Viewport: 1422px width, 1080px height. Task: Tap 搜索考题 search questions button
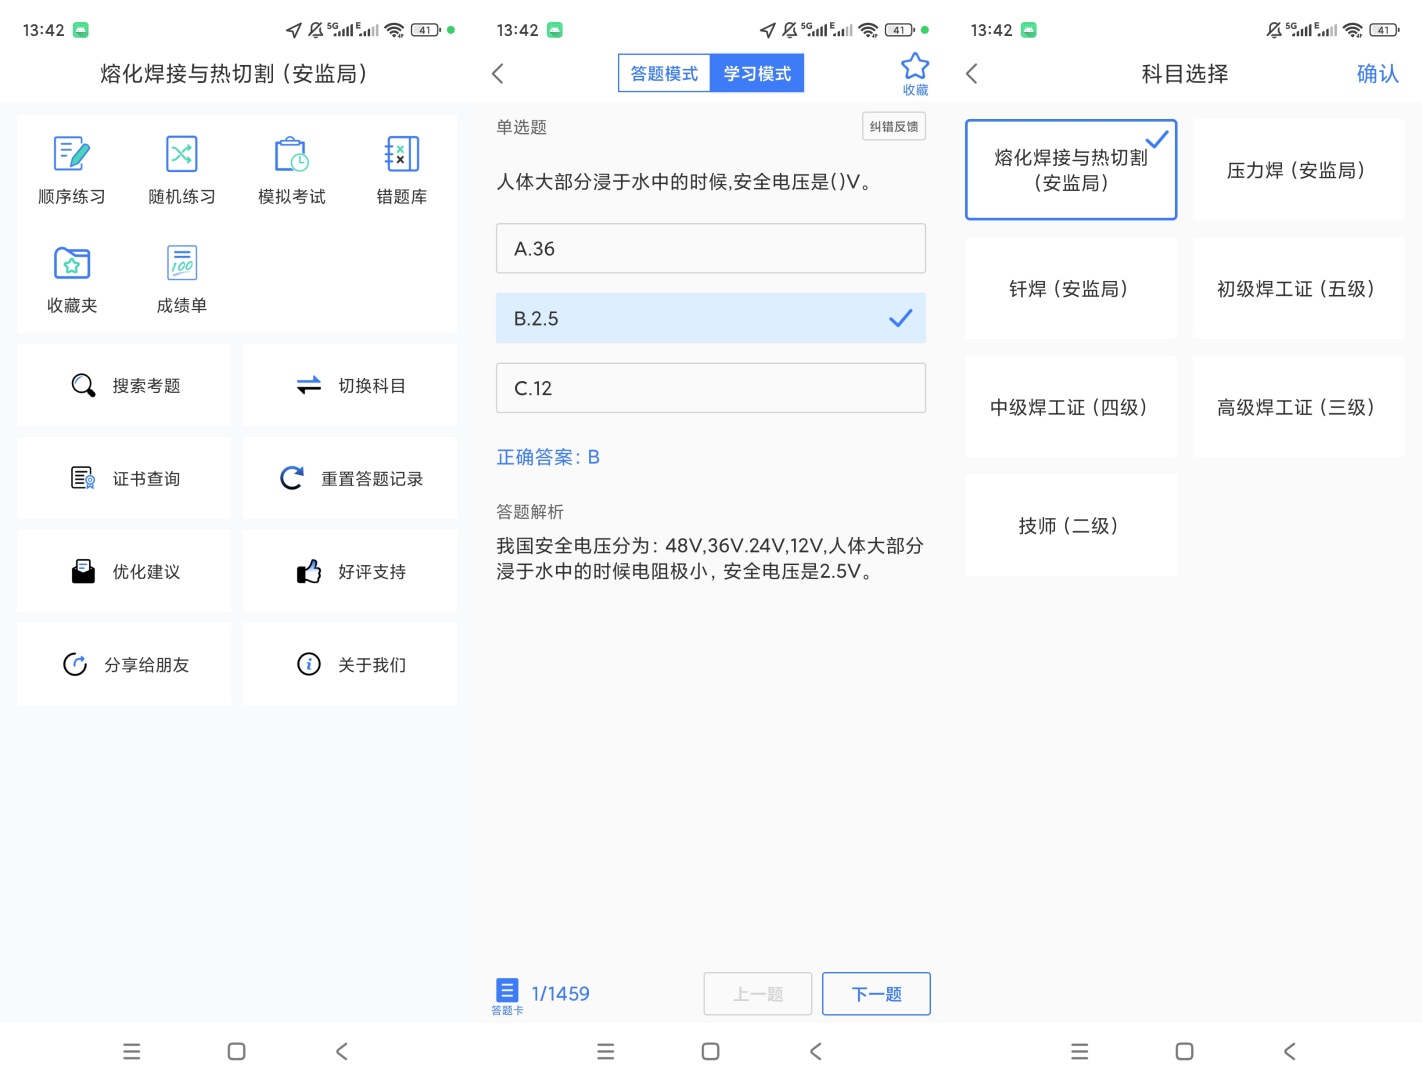click(x=124, y=386)
